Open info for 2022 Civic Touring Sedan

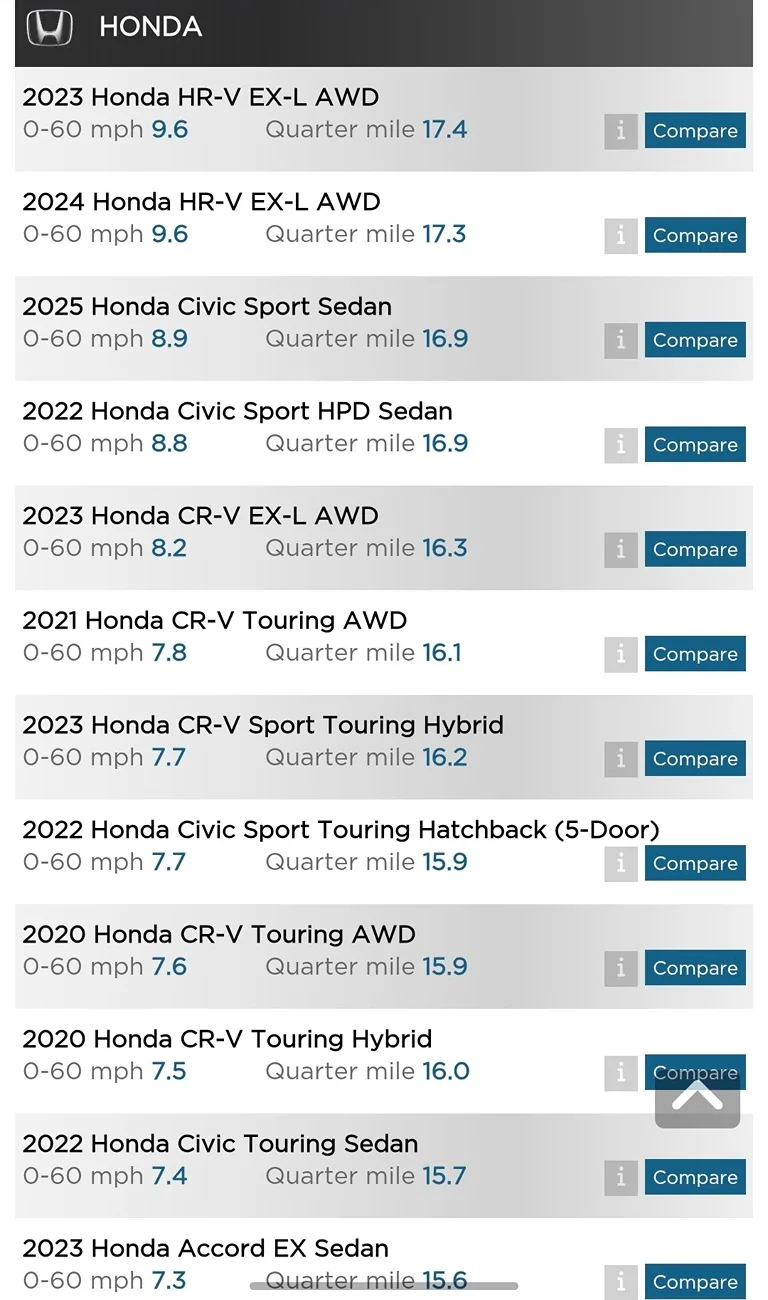tap(620, 1177)
